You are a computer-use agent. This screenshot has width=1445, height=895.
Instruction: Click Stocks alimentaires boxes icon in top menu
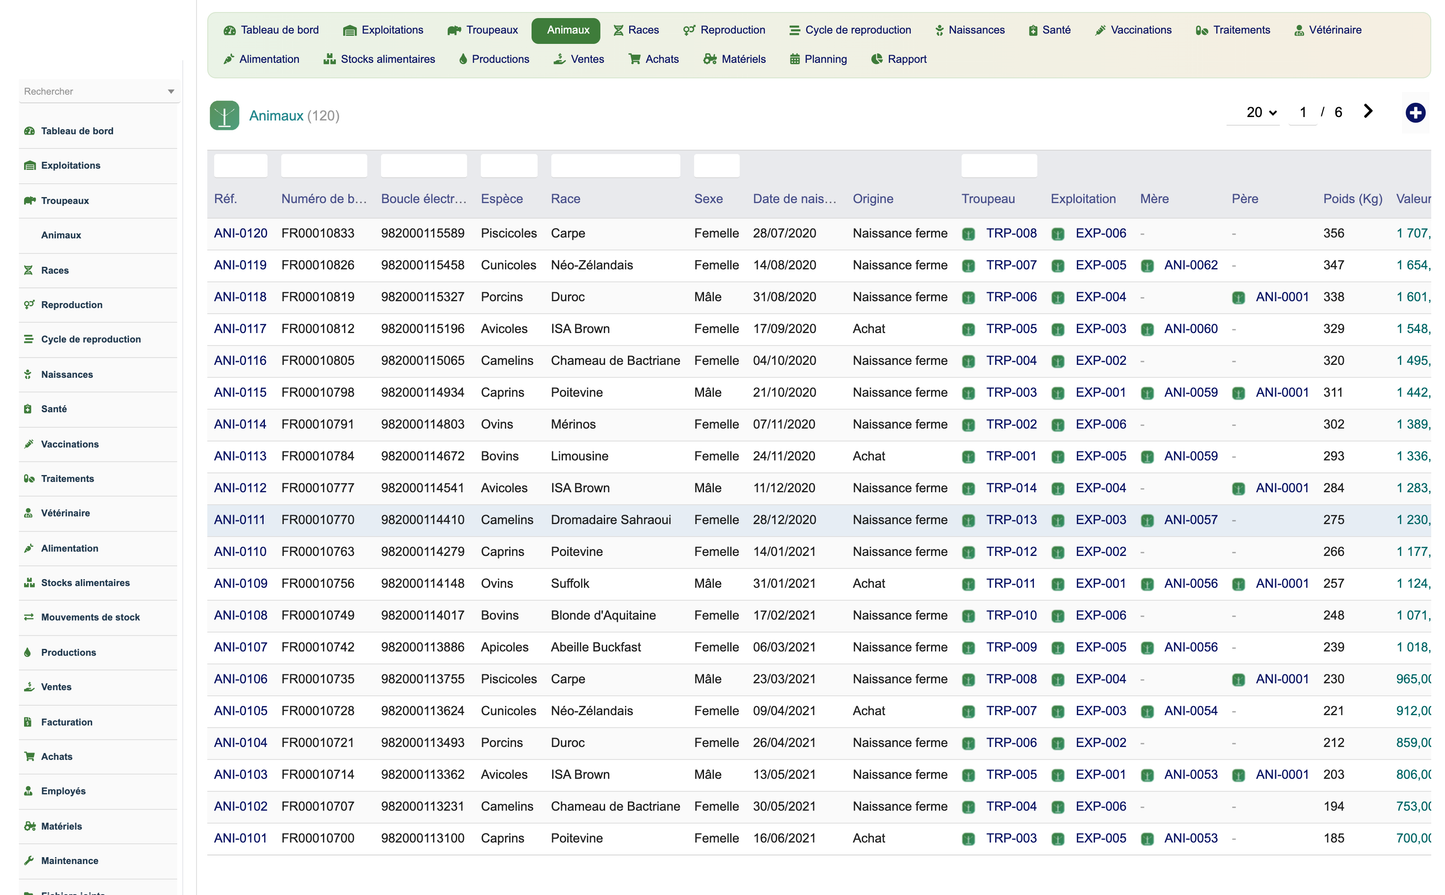pyautogui.click(x=329, y=60)
